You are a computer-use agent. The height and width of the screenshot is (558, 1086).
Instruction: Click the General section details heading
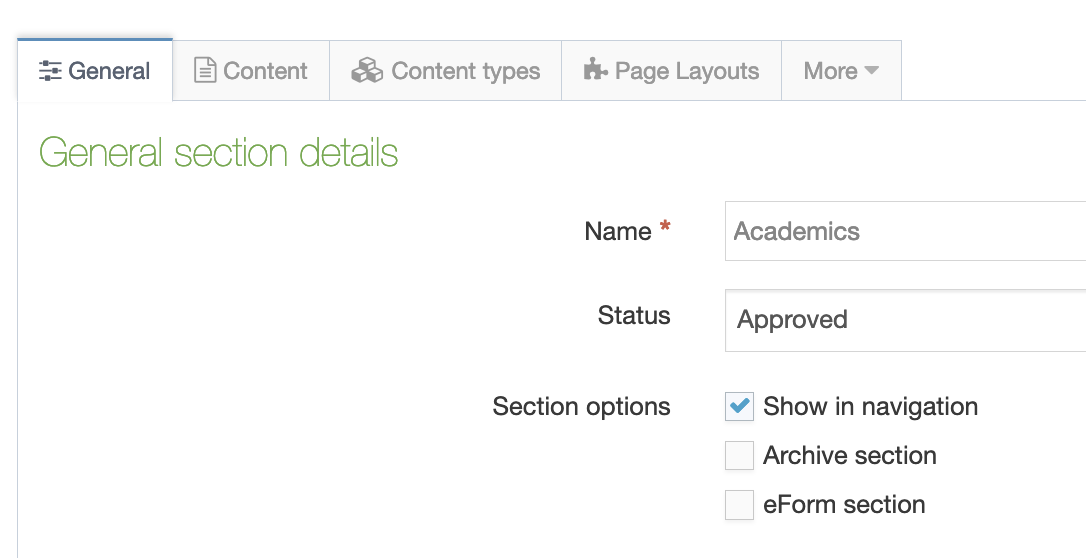218,153
